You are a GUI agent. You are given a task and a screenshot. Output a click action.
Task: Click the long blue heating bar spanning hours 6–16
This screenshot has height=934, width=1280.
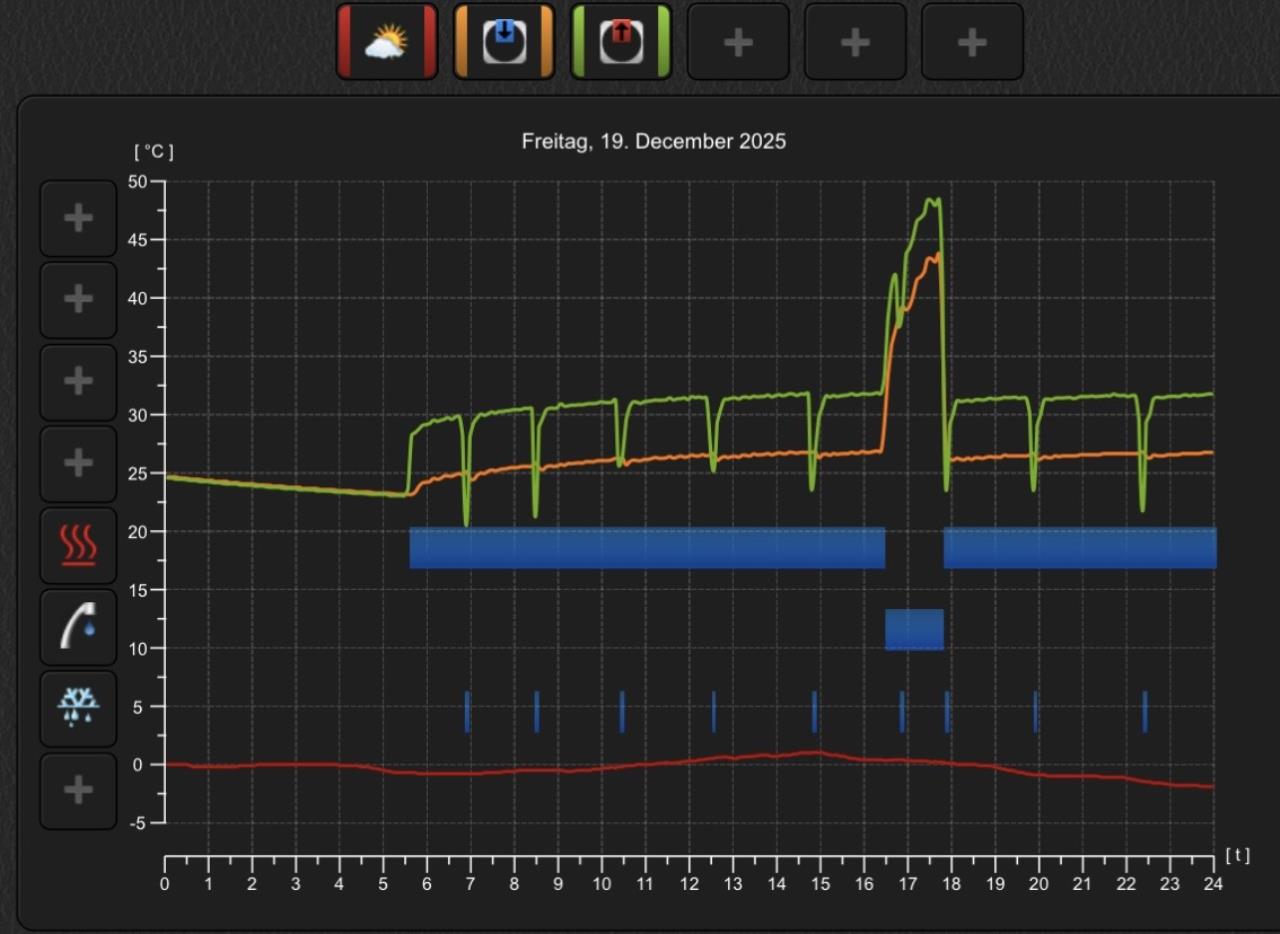pyautogui.click(x=647, y=548)
